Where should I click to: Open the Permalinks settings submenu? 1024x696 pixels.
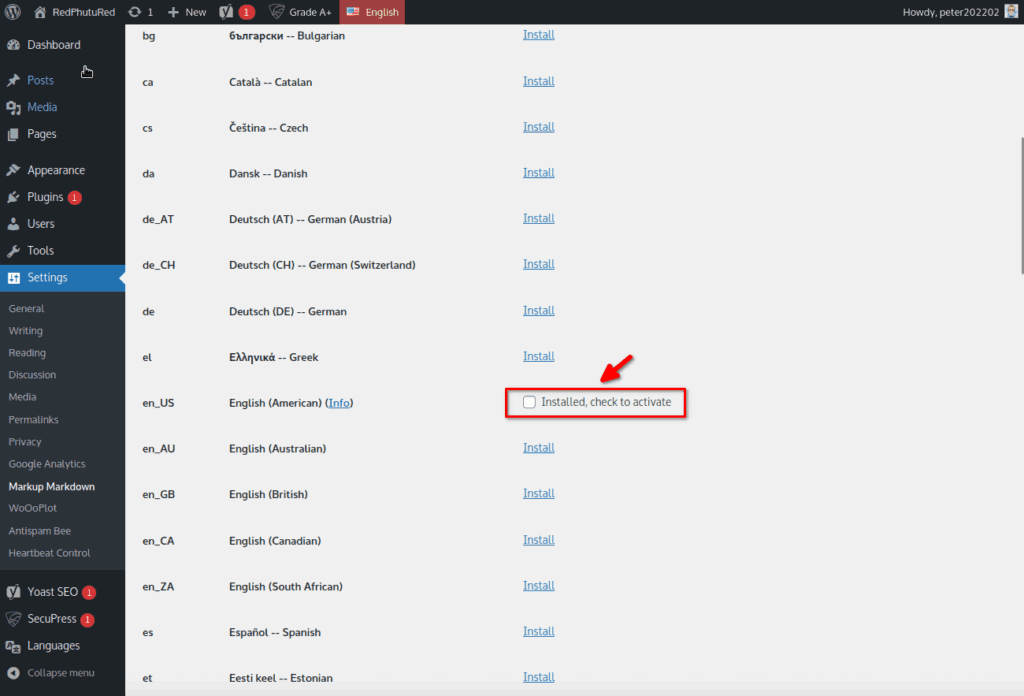click(x=33, y=419)
